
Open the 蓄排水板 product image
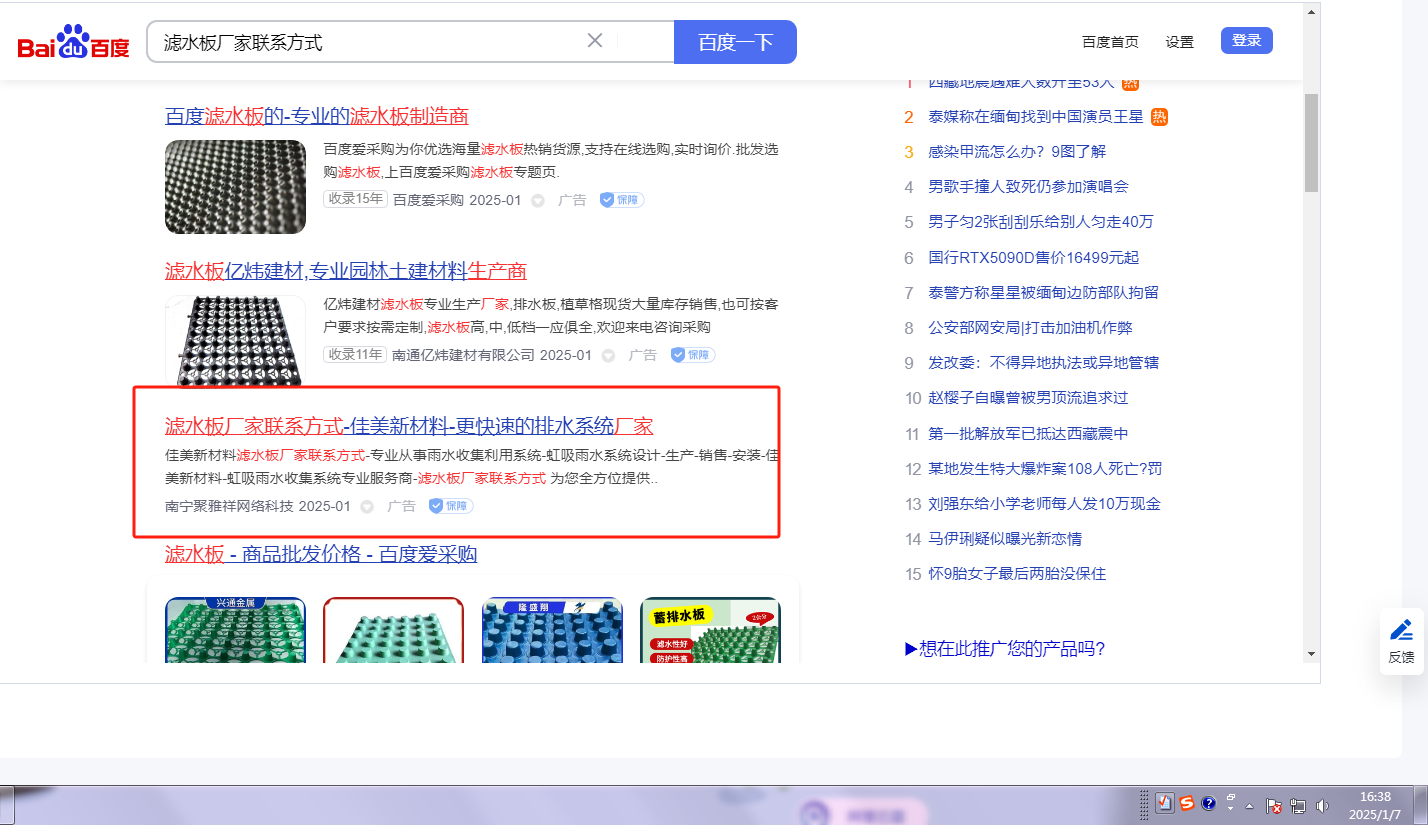tap(710, 630)
